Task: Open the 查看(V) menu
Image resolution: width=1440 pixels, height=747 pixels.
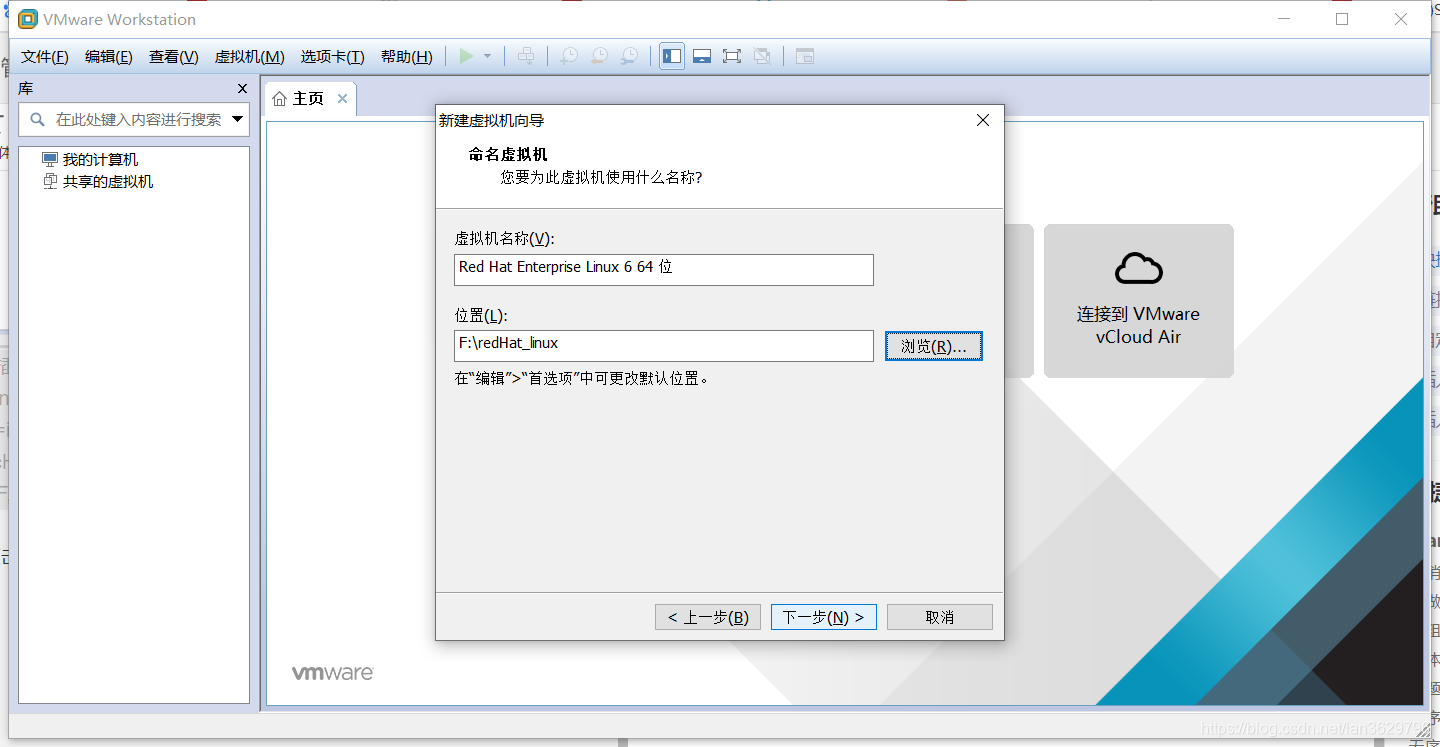Action: [x=174, y=57]
